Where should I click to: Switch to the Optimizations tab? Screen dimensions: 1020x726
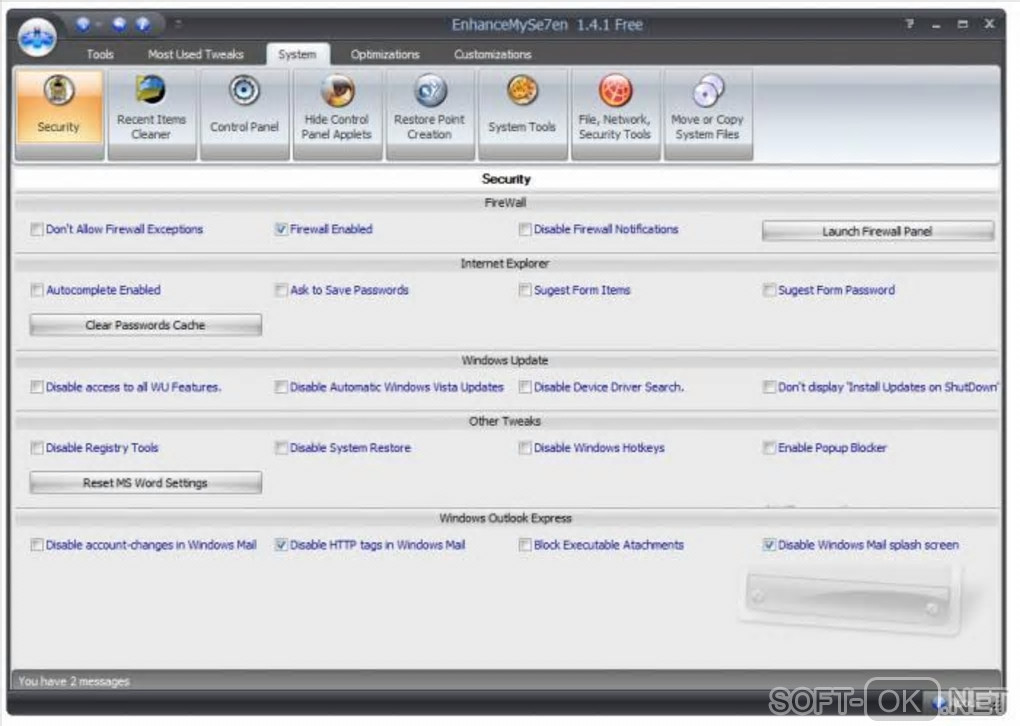(x=385, y=54)
